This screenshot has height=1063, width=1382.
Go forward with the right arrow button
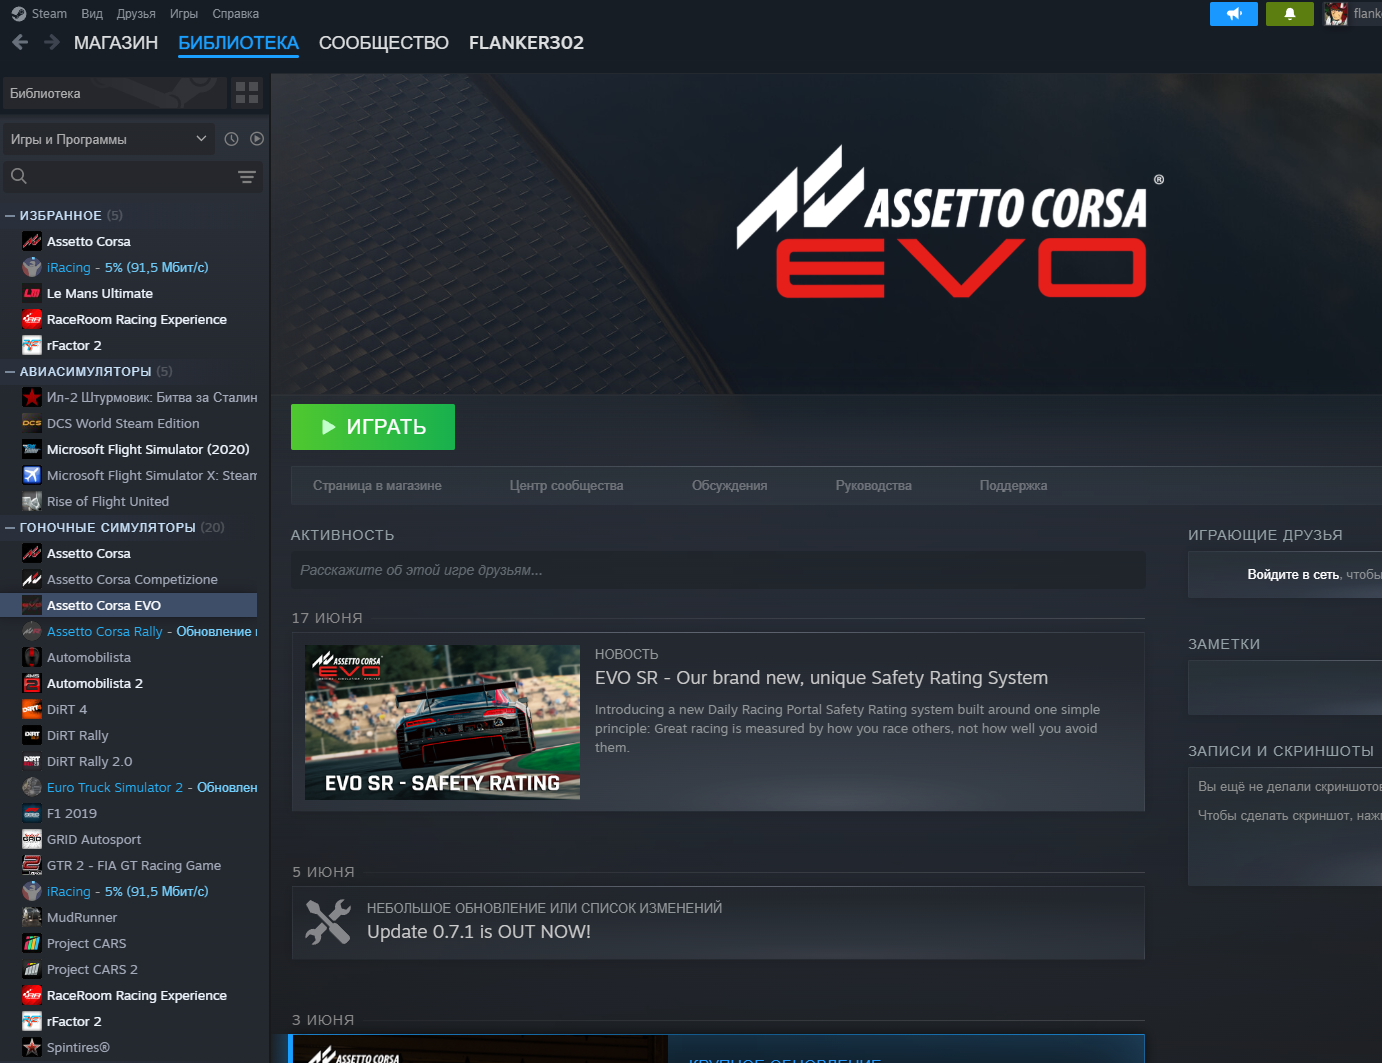tap(52, 42)
